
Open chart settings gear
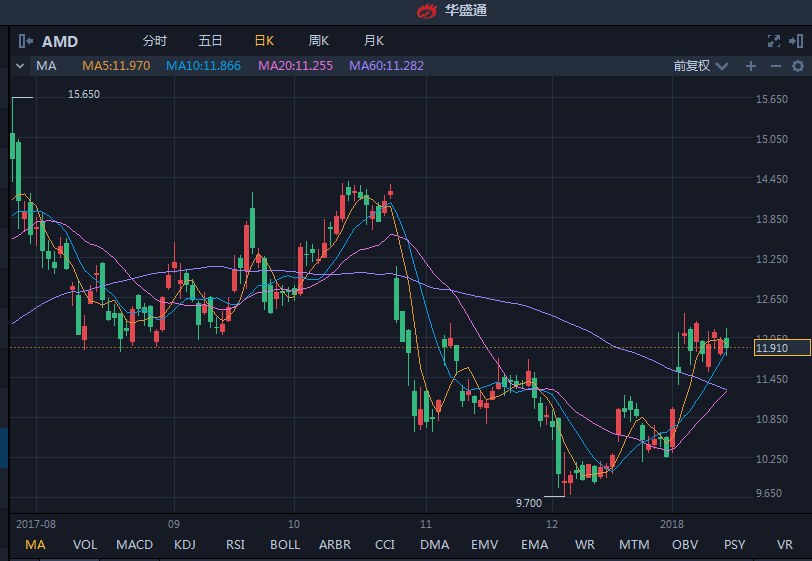point(798,66)
